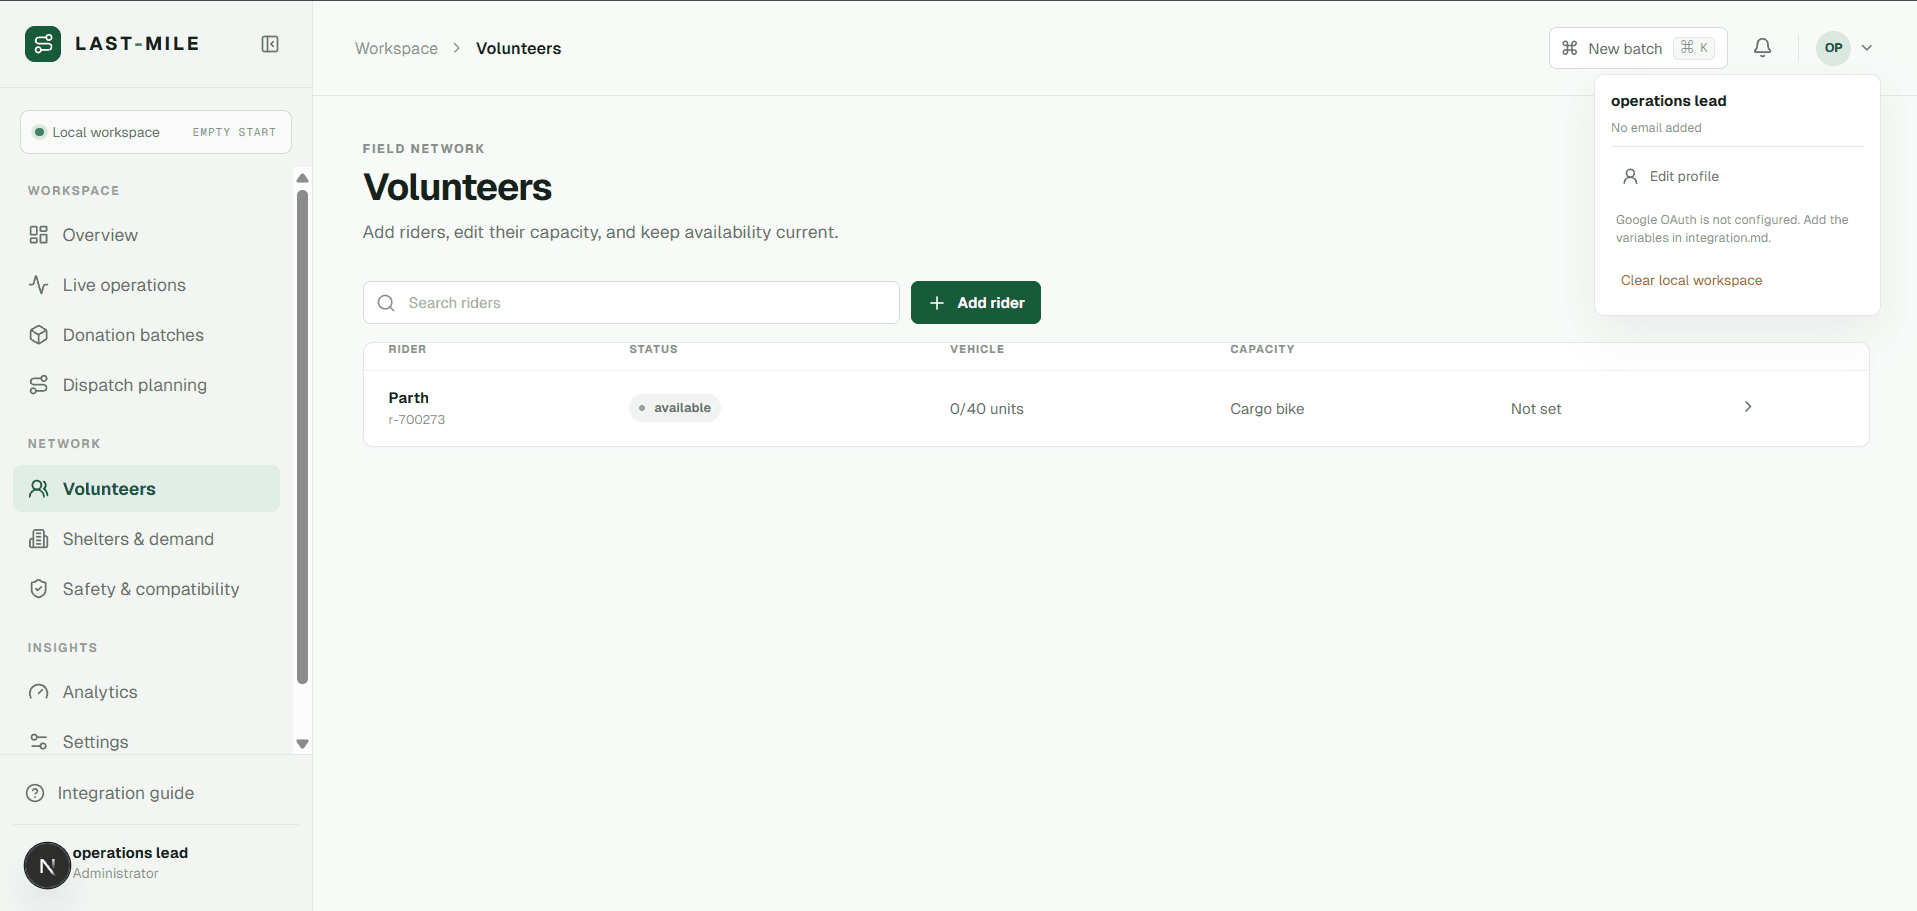Select Volunteers in sidebar
The height and width of the screenshot is (911, 1917).
(147, 489)
